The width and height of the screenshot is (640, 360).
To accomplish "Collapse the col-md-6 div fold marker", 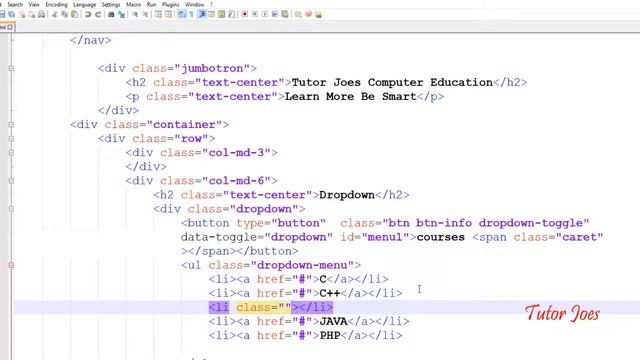I will [x=11, y=181].
